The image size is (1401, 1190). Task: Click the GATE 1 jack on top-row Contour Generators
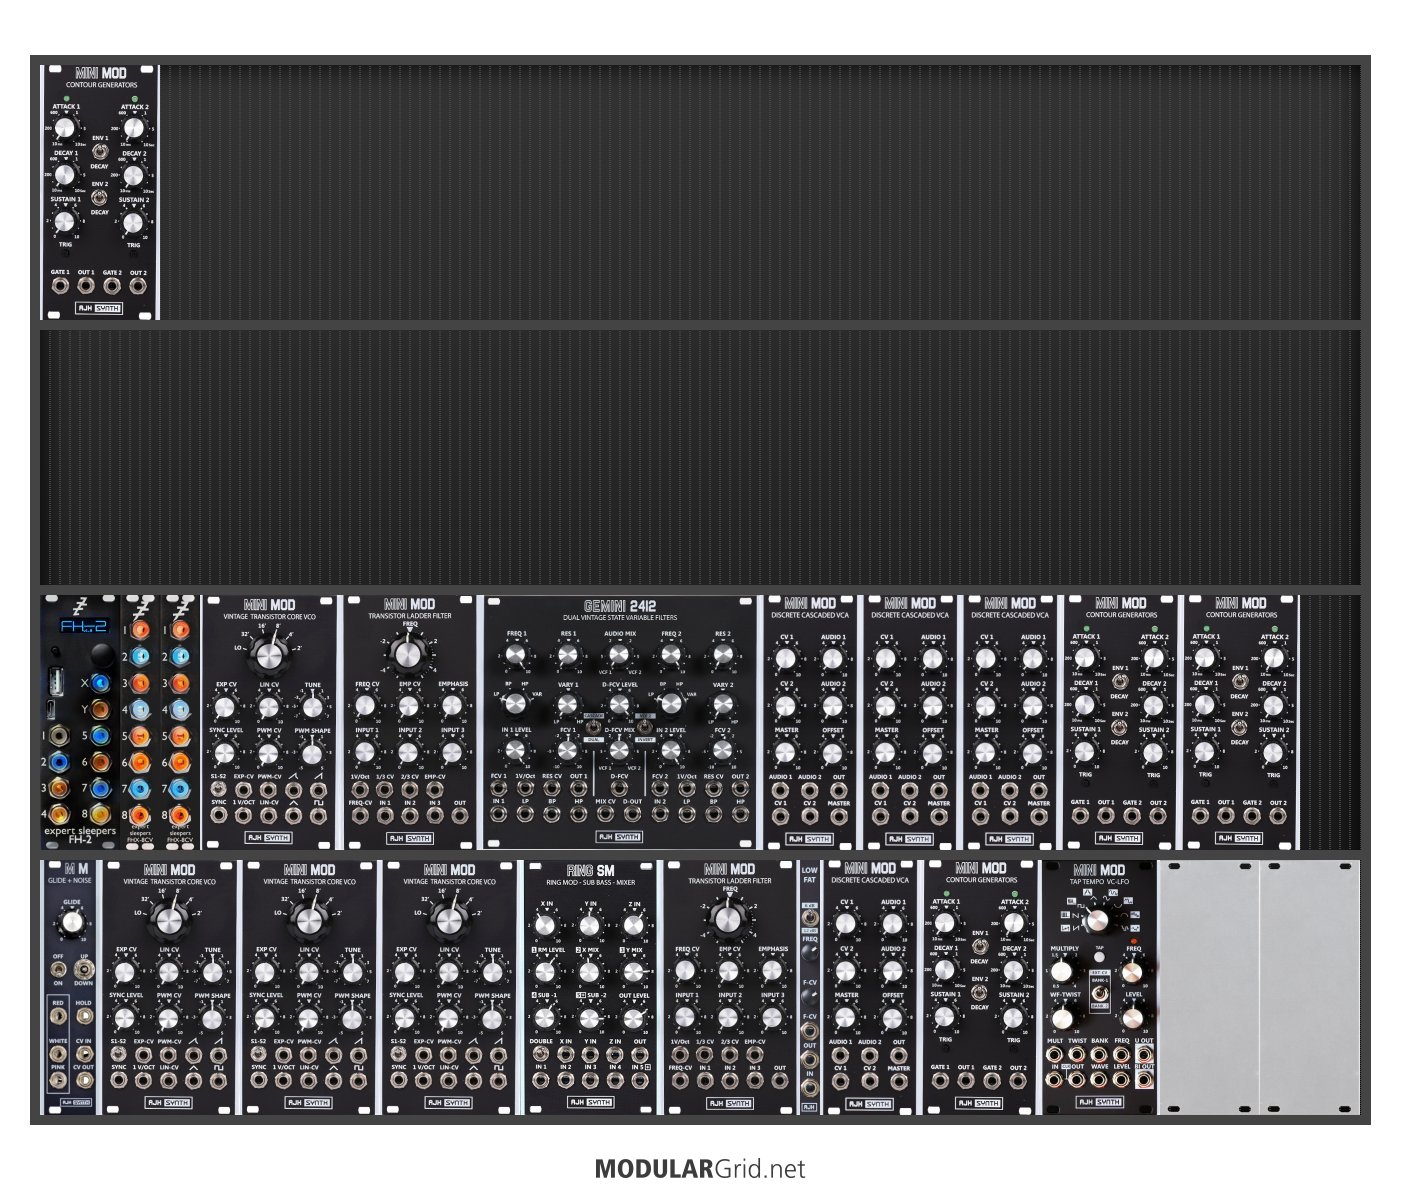click(x=60, y=286)
